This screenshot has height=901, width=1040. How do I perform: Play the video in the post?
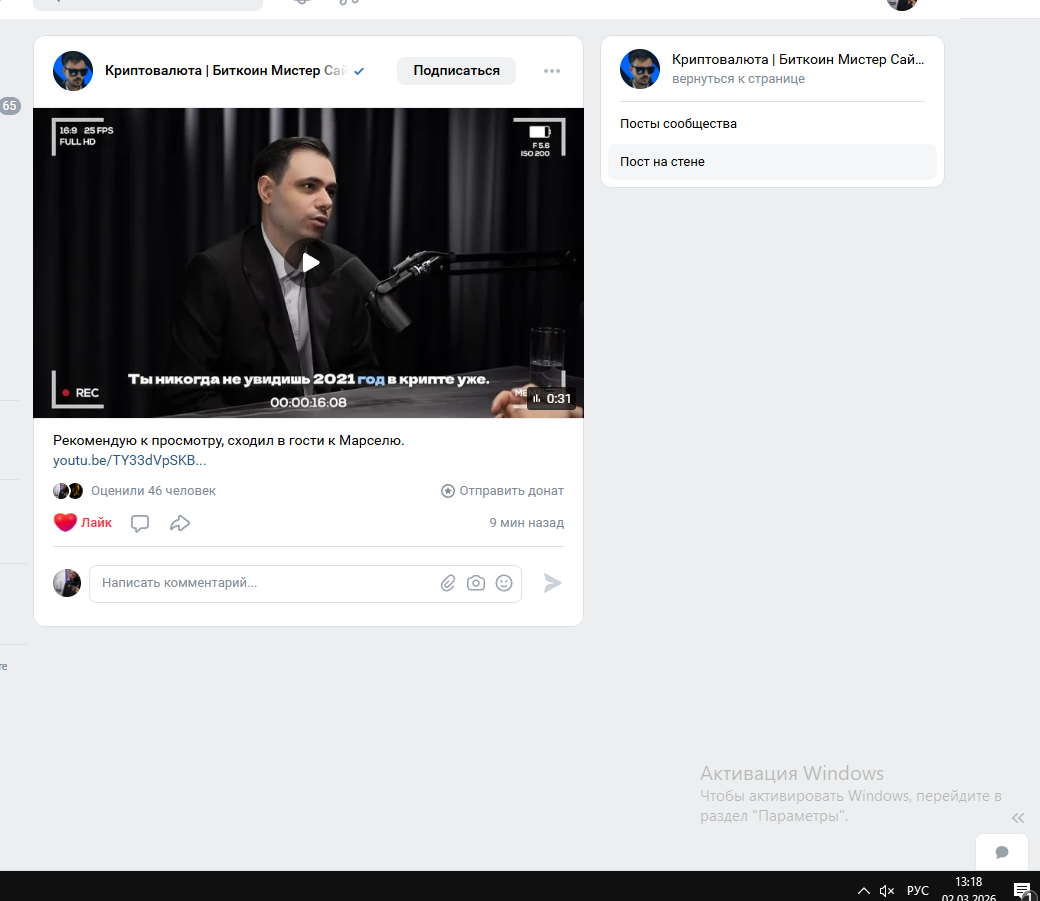click(x=309, y=262)
